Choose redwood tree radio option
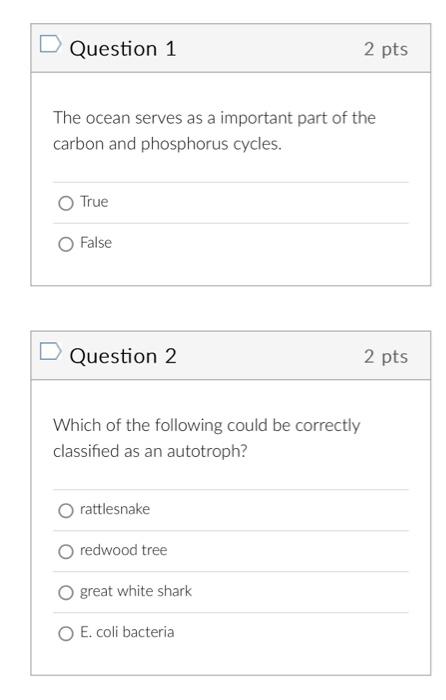This screenshot has width=446, height=700. [66, 551]
